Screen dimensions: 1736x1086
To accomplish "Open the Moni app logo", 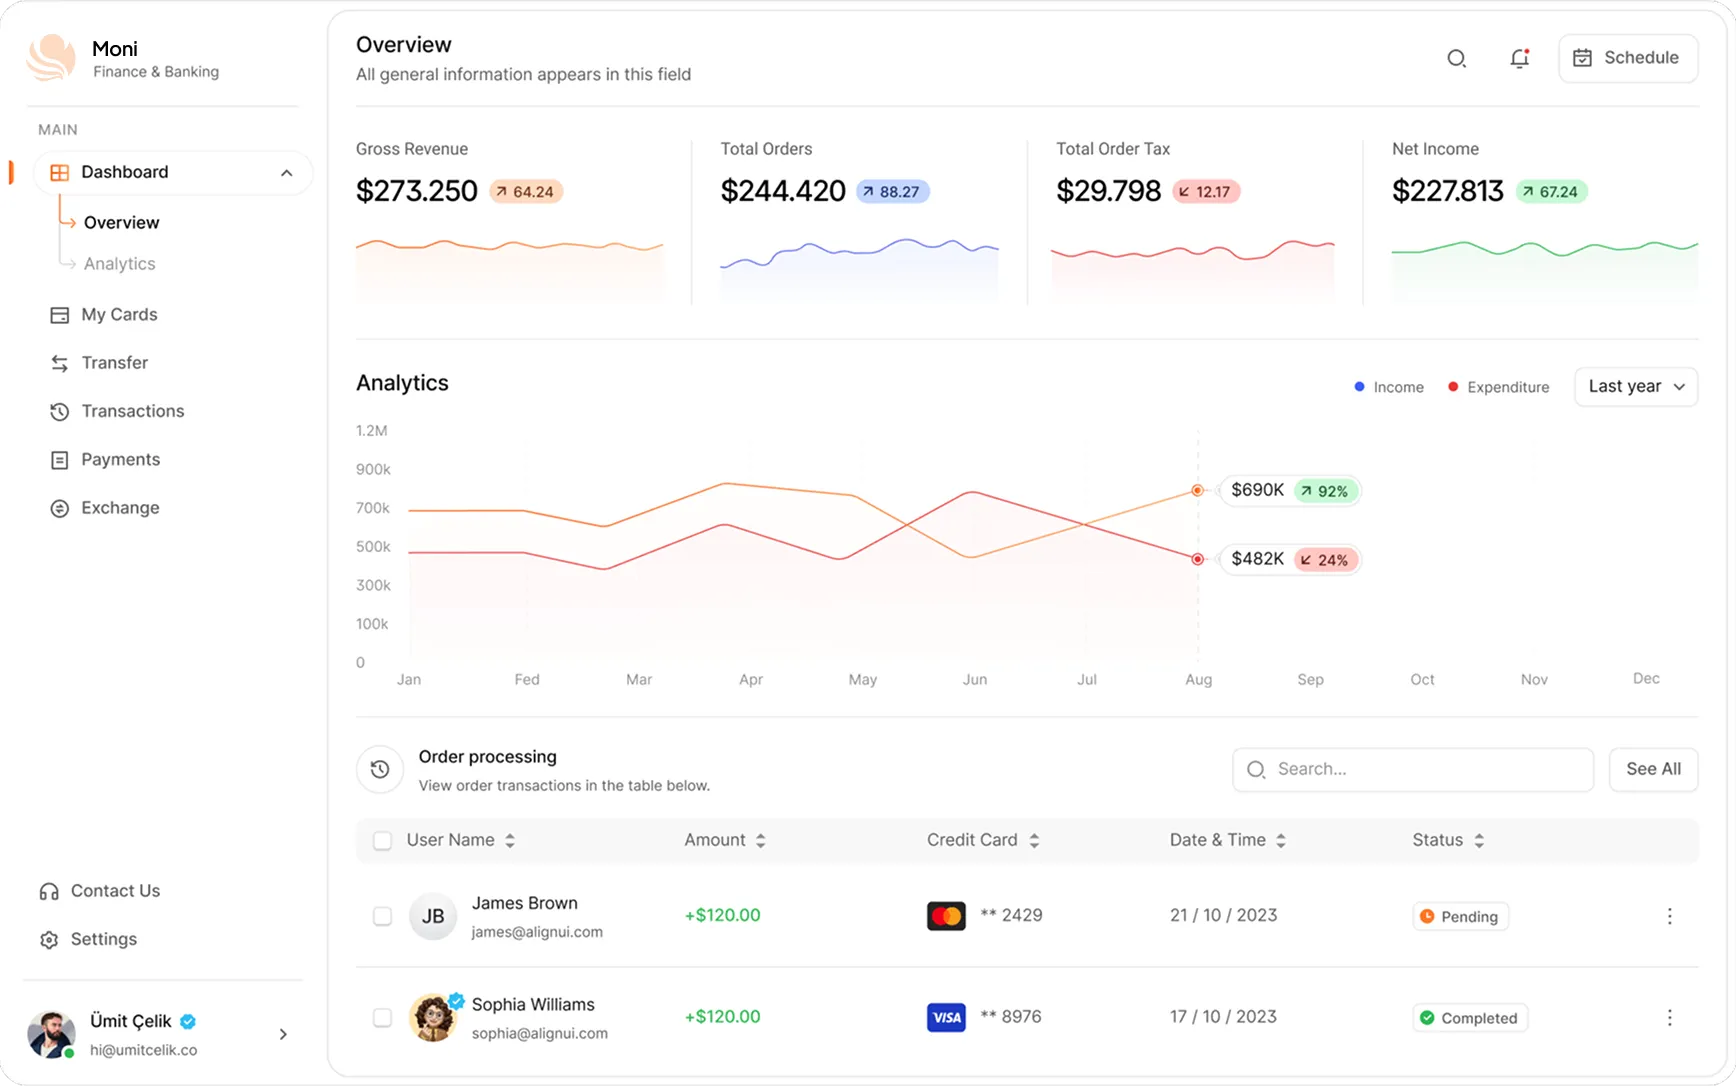I will [x=50, y=57].
